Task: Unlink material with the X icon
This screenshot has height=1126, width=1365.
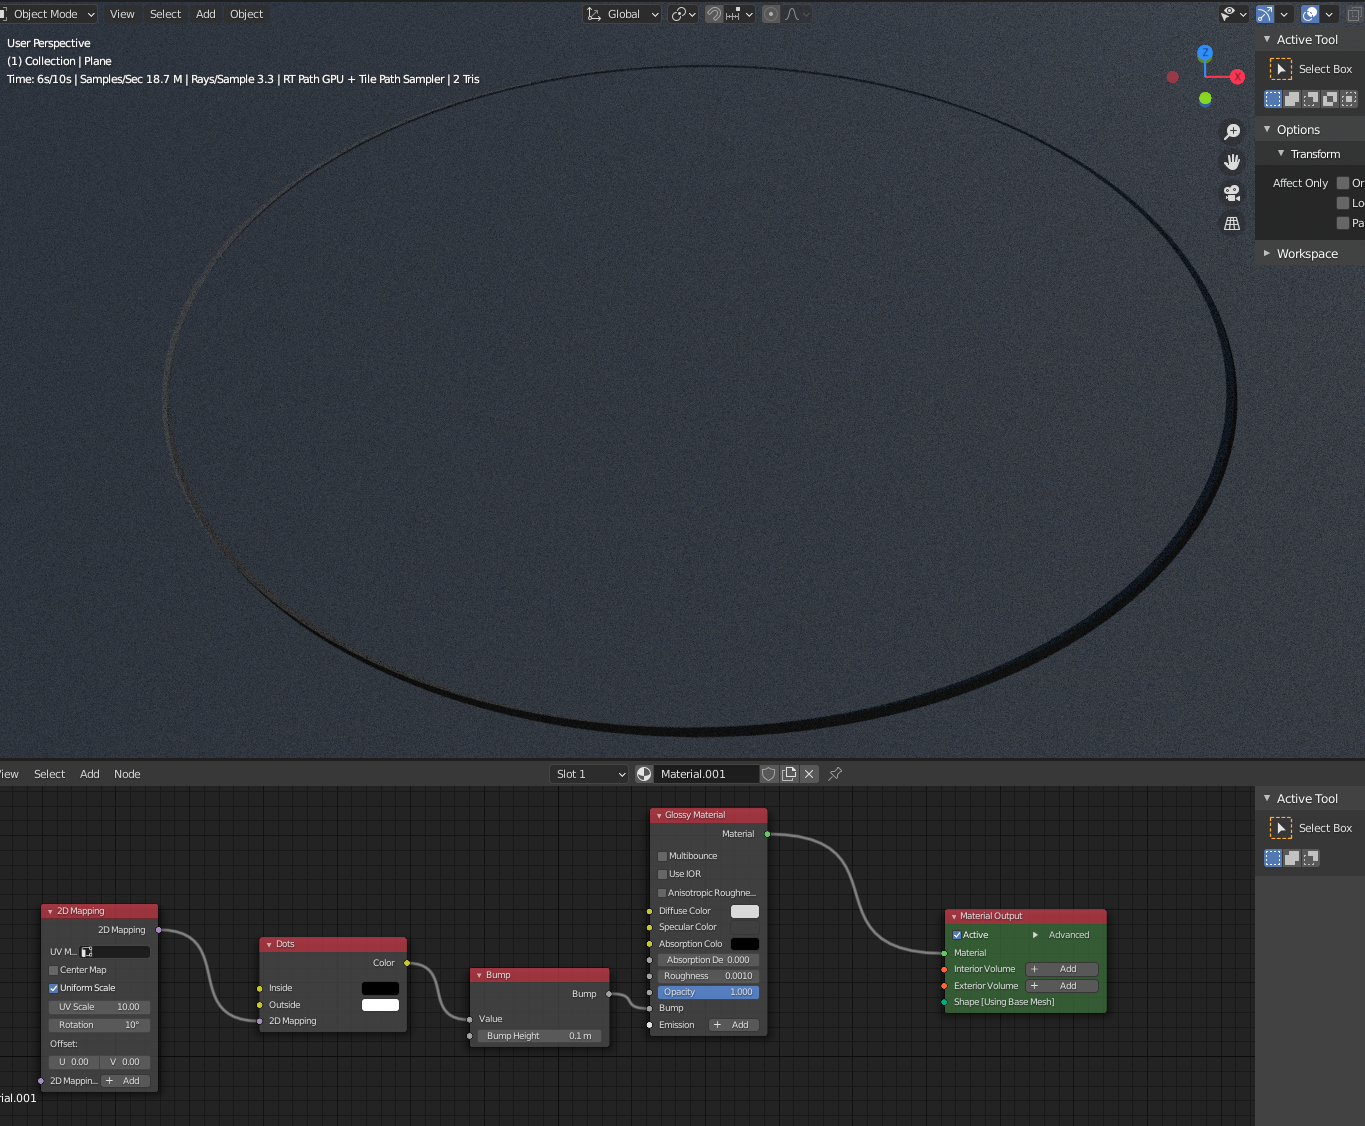Action: (x=809, y=774)
